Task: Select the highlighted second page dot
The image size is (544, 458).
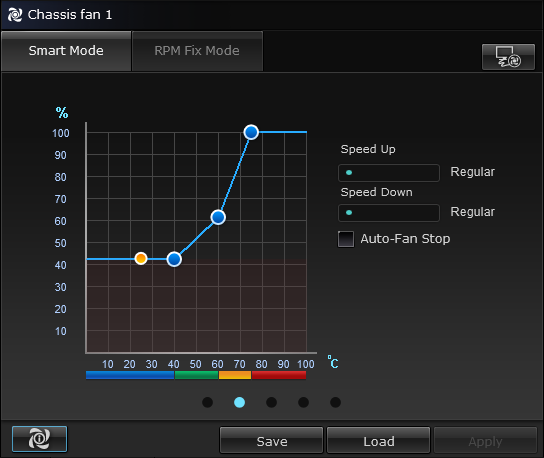Action: pyautogui.click(x=239, y=402)
